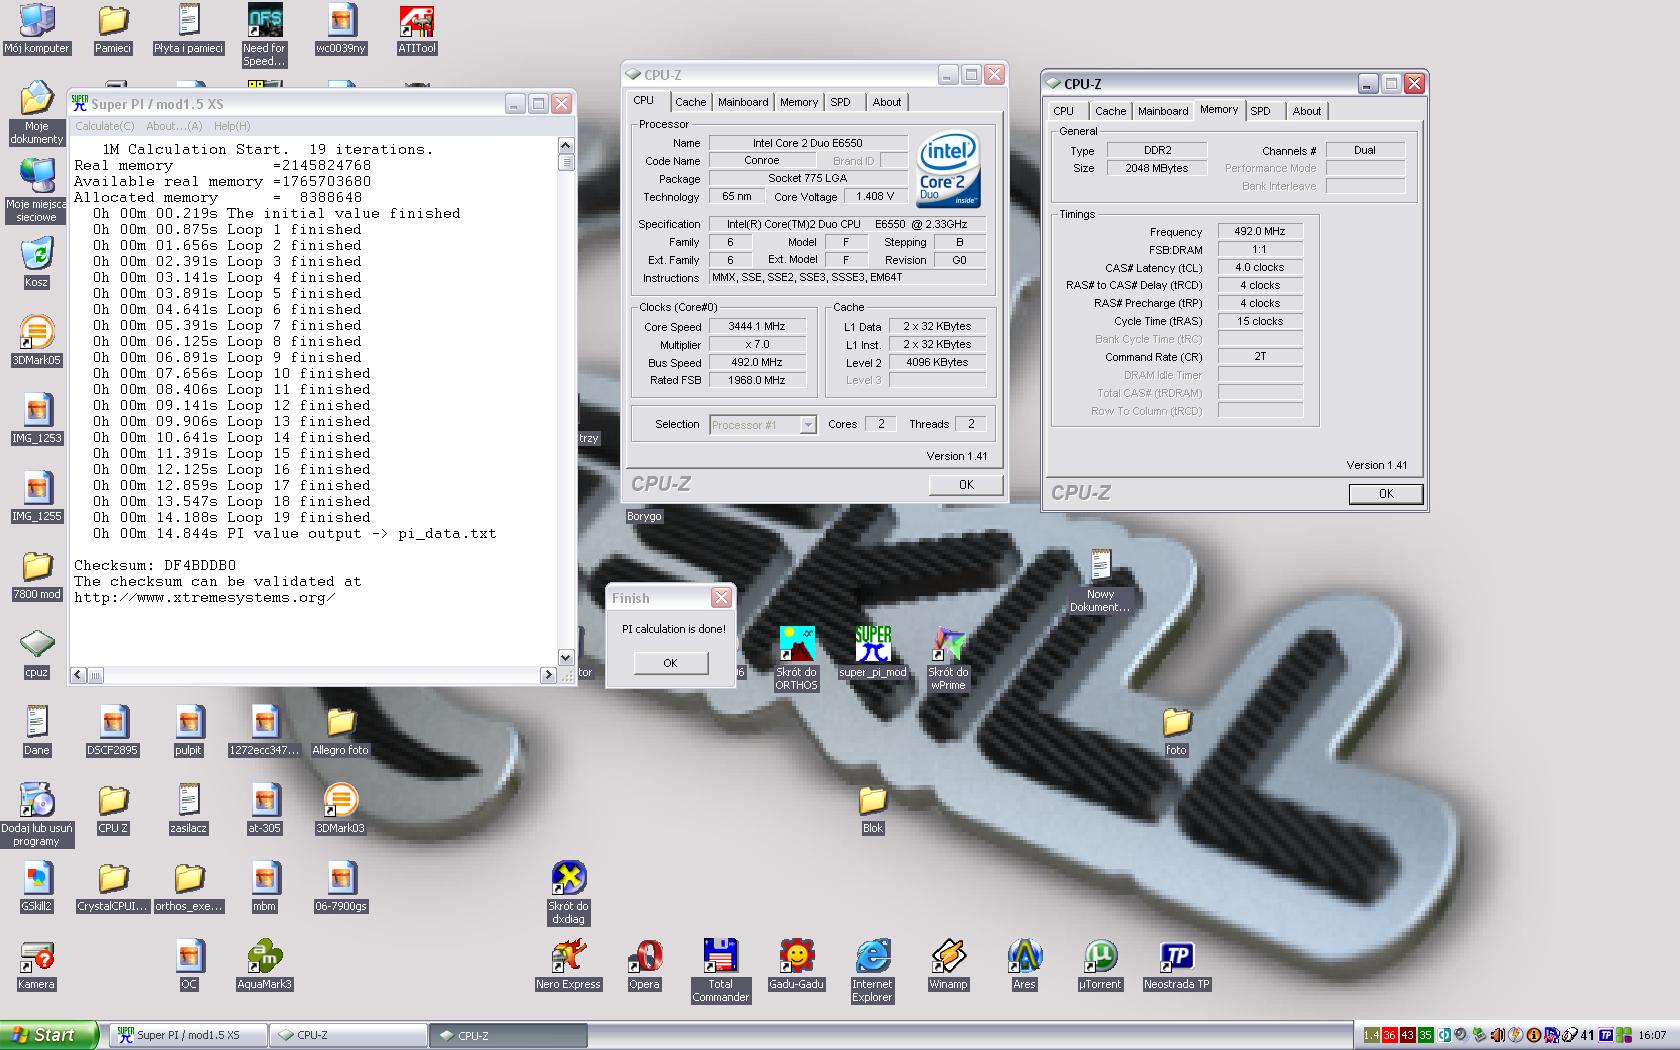1680x1050 pixels.
Task: Click the Super PI horizontal scrollbar right arrow
Action: tap(548, 675)
